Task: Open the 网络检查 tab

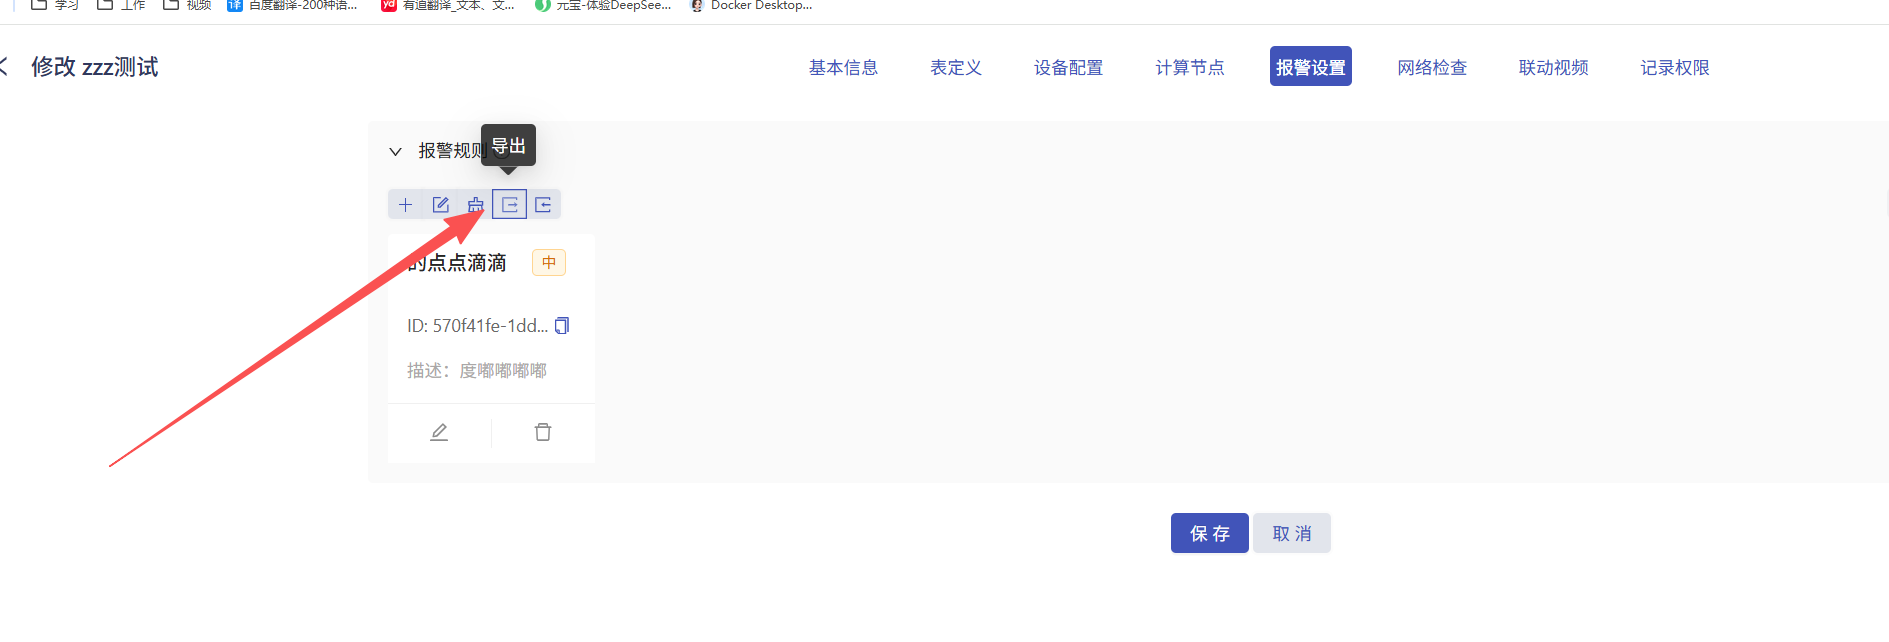Action: point(1432,67)
